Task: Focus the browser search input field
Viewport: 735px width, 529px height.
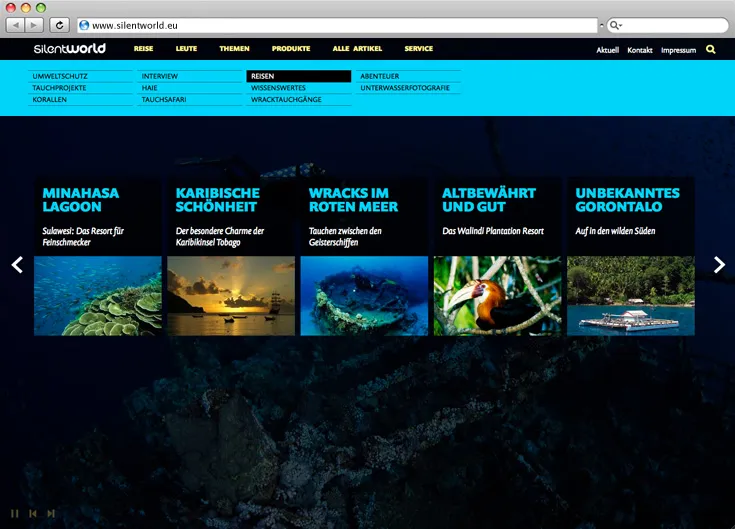Action: click(x=668, y=25)
